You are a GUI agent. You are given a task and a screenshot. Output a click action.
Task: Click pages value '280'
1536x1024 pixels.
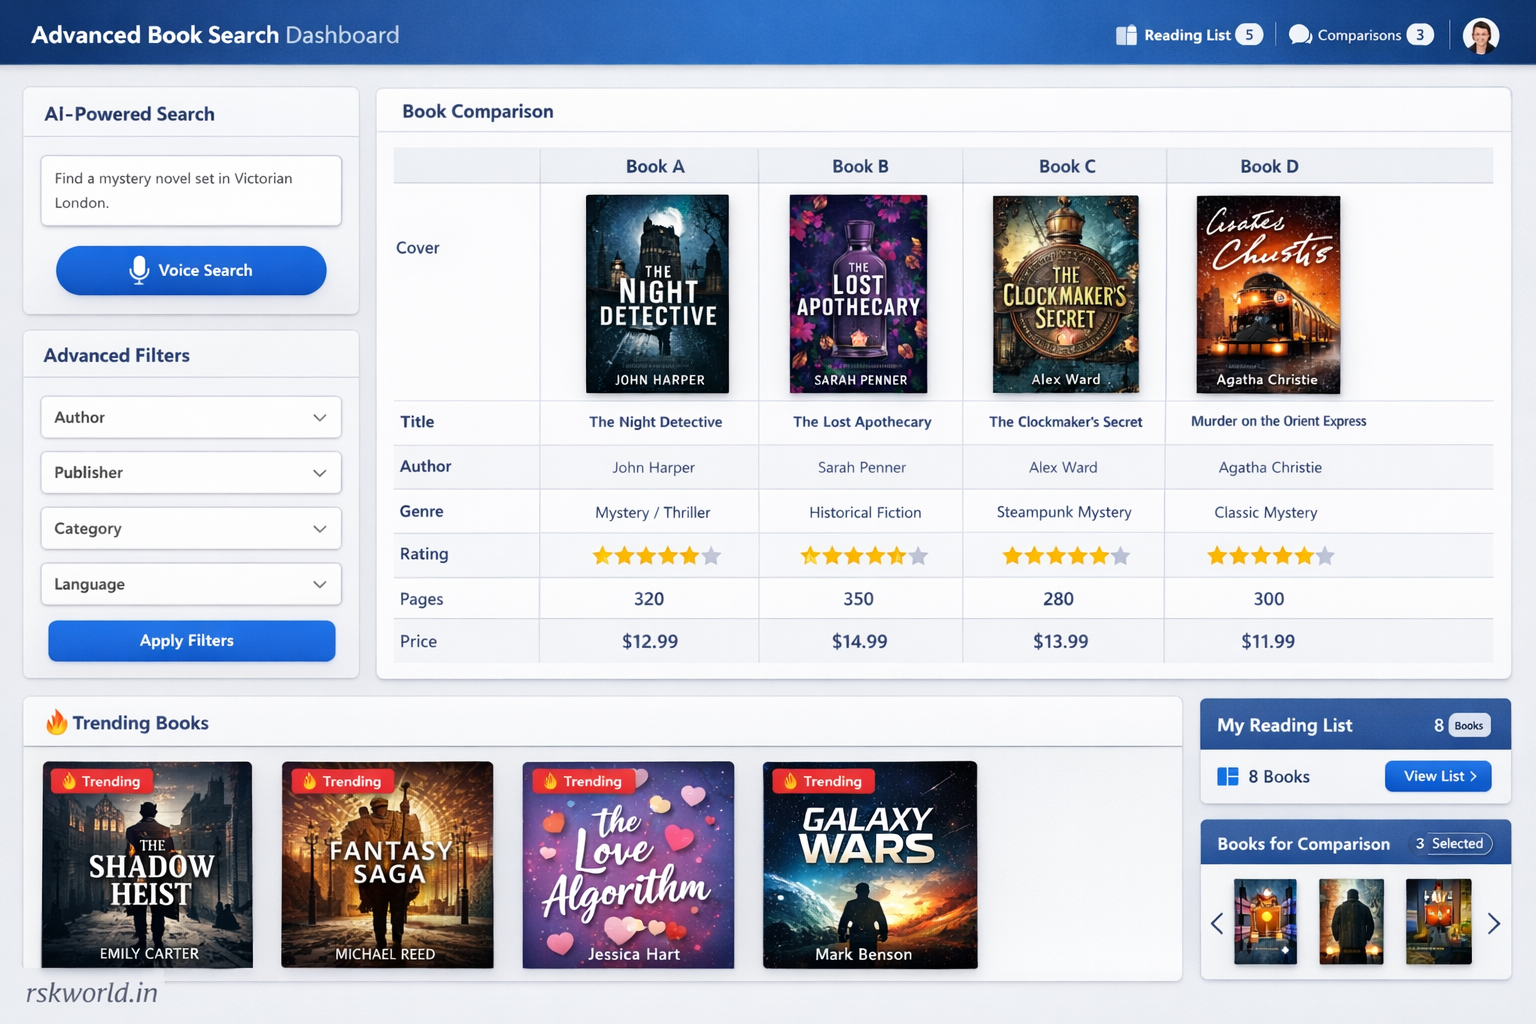click(x=1058, y=599)
